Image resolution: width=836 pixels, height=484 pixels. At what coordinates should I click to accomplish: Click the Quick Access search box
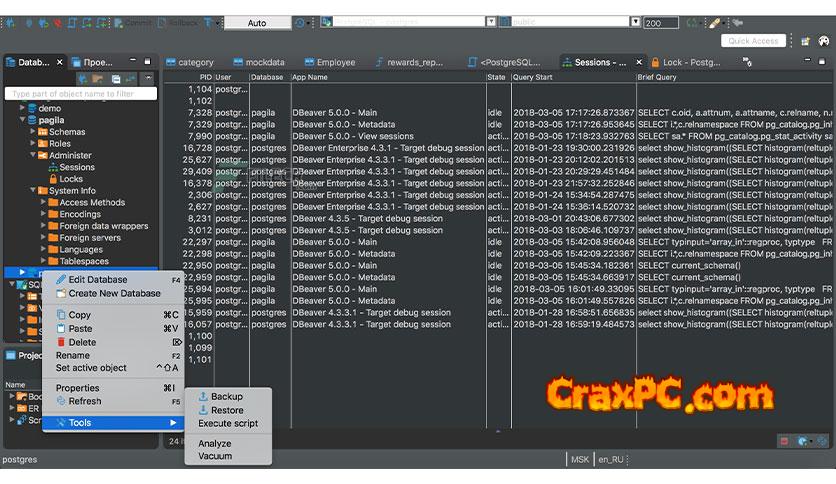[754, 41]
